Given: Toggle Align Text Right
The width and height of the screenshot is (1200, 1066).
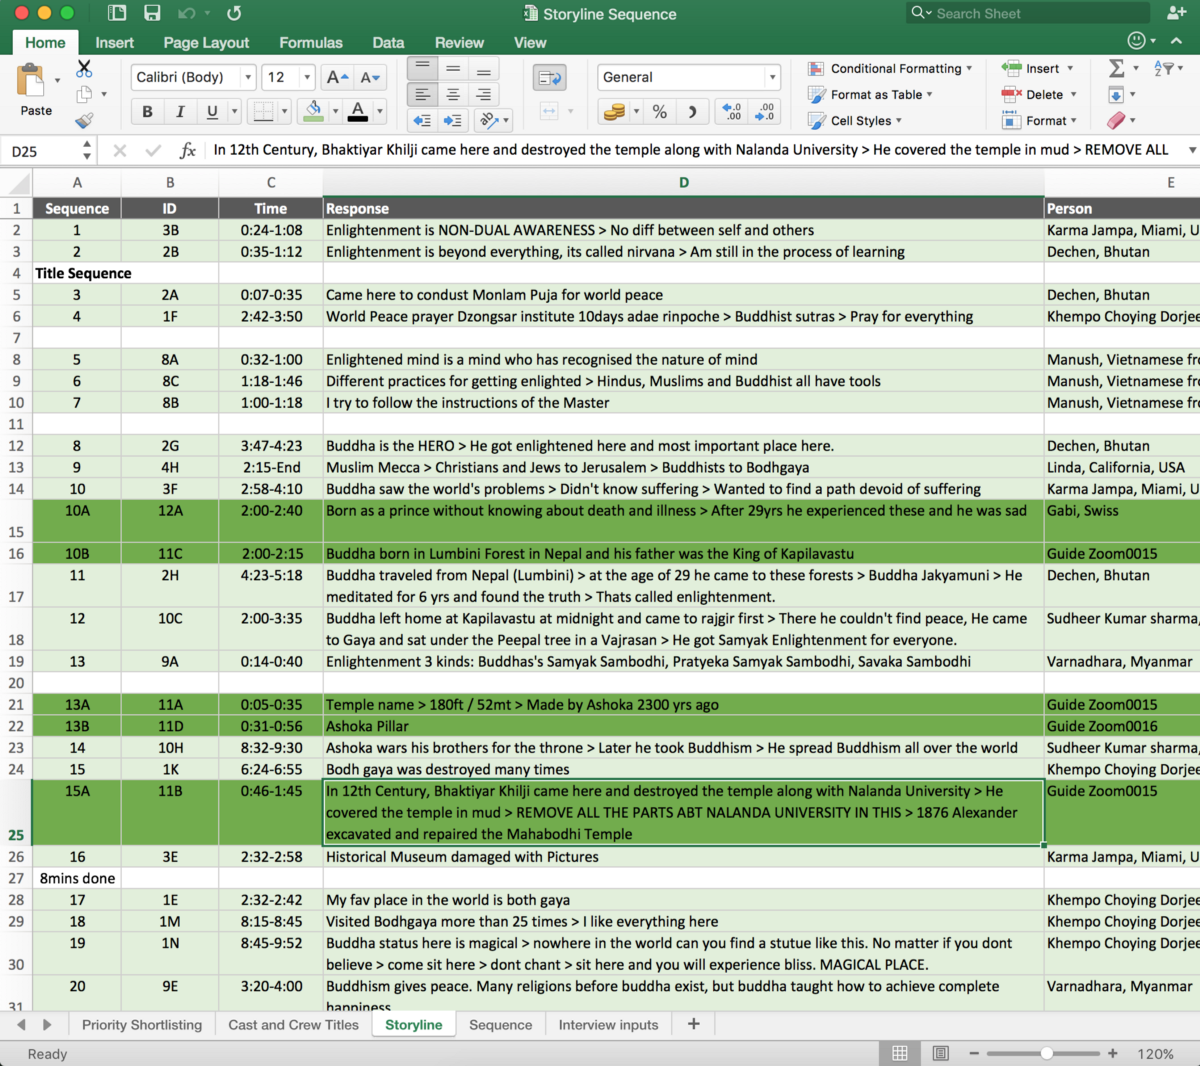Looking at the screenshot, I should (484, 94).
